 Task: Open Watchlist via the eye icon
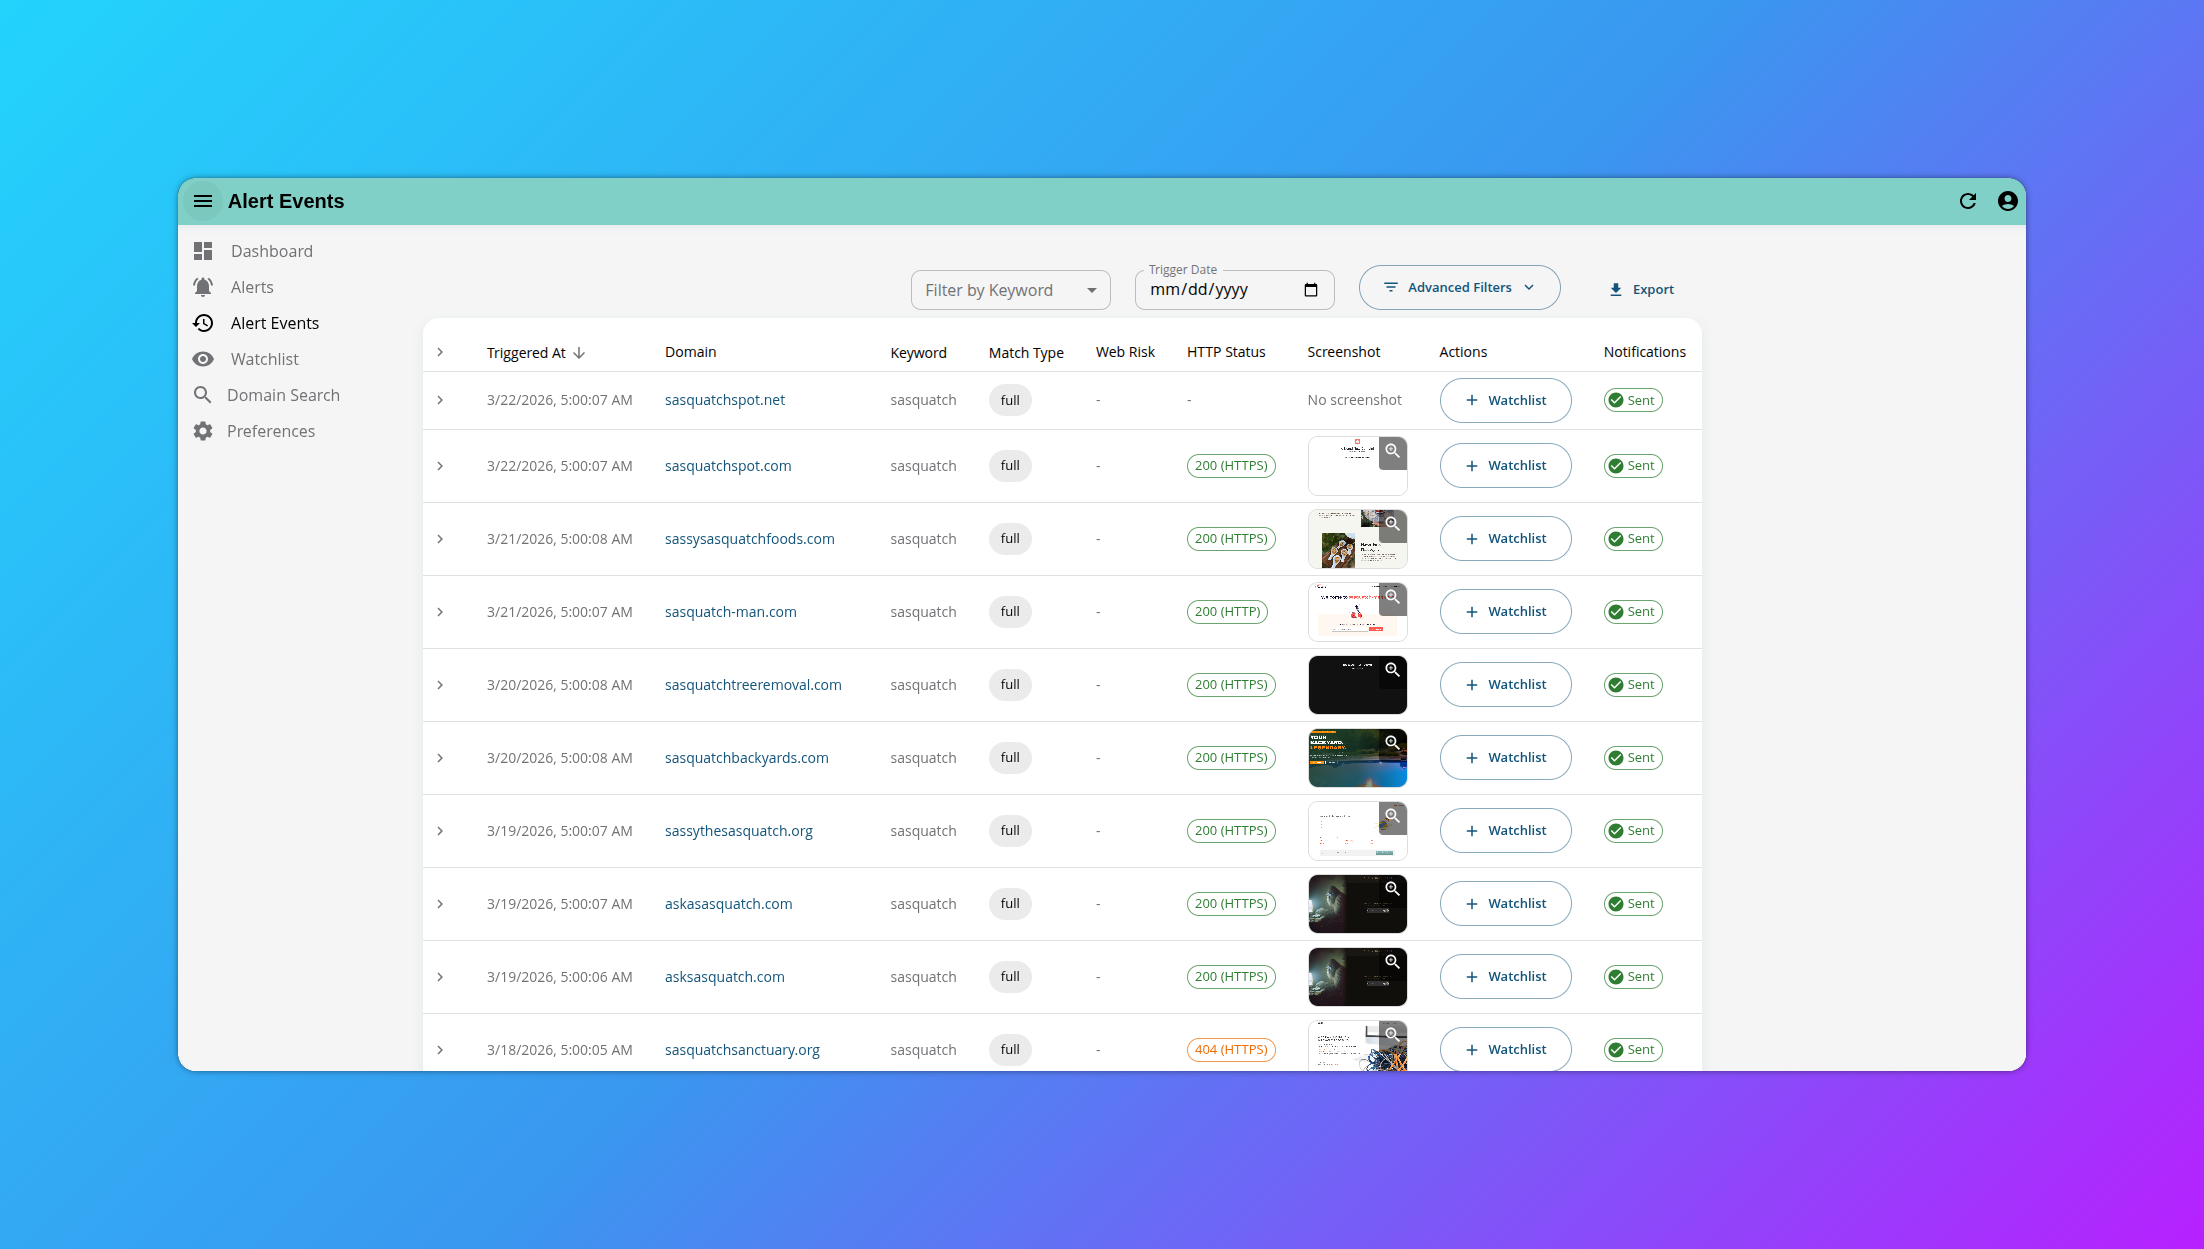203,359
